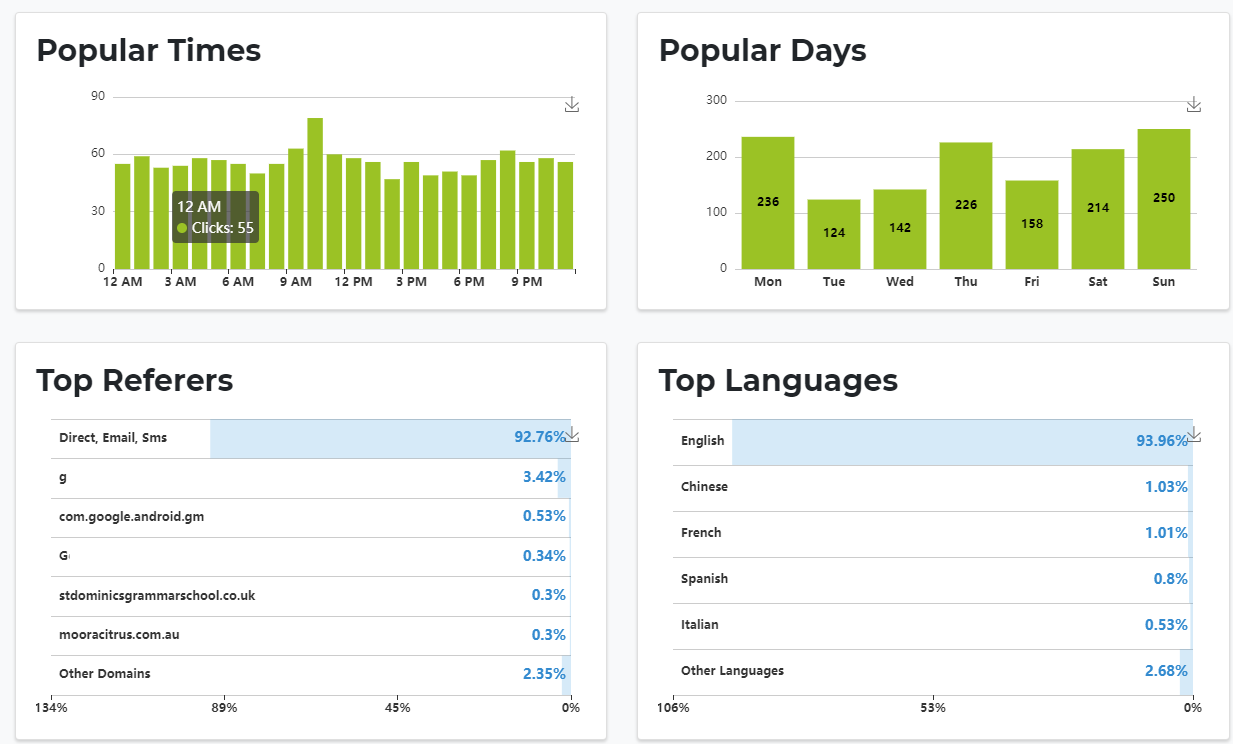This screenshot has height=744, width=1233.
Task: Click the 'Wed' day label
Action: pos(900,282)
